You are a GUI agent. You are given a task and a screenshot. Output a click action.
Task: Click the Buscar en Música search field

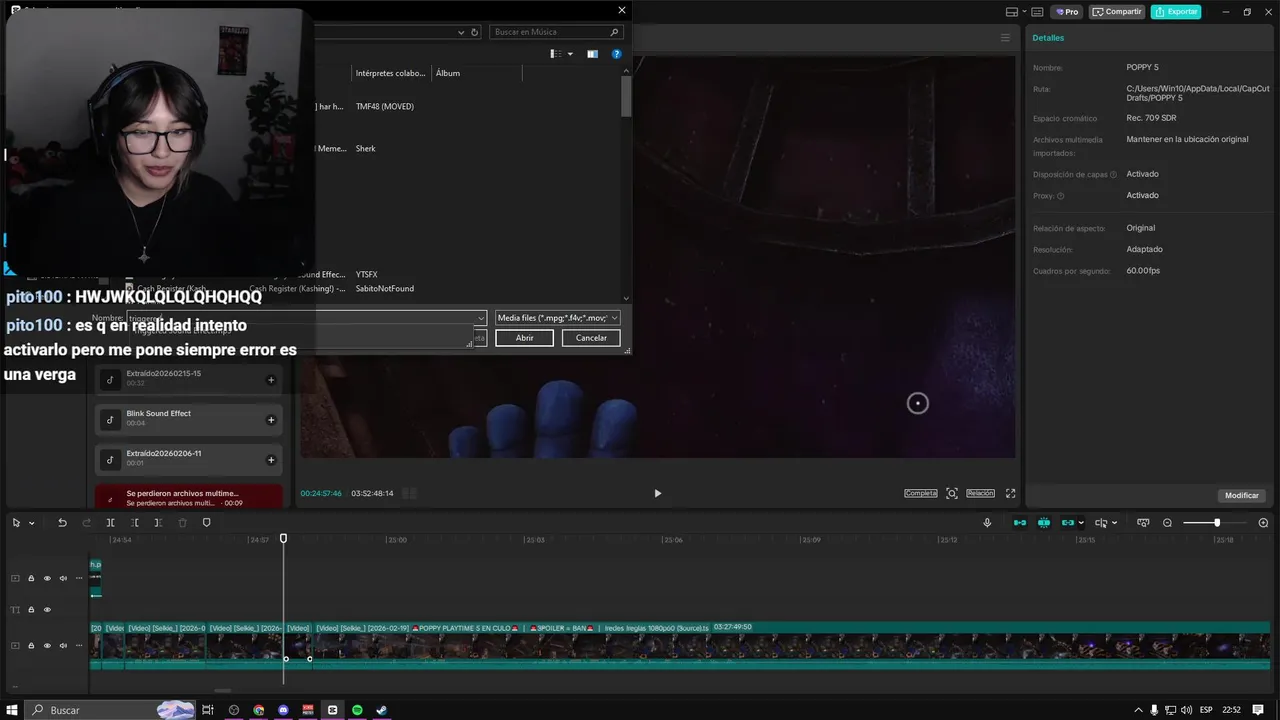click(557, 32)
